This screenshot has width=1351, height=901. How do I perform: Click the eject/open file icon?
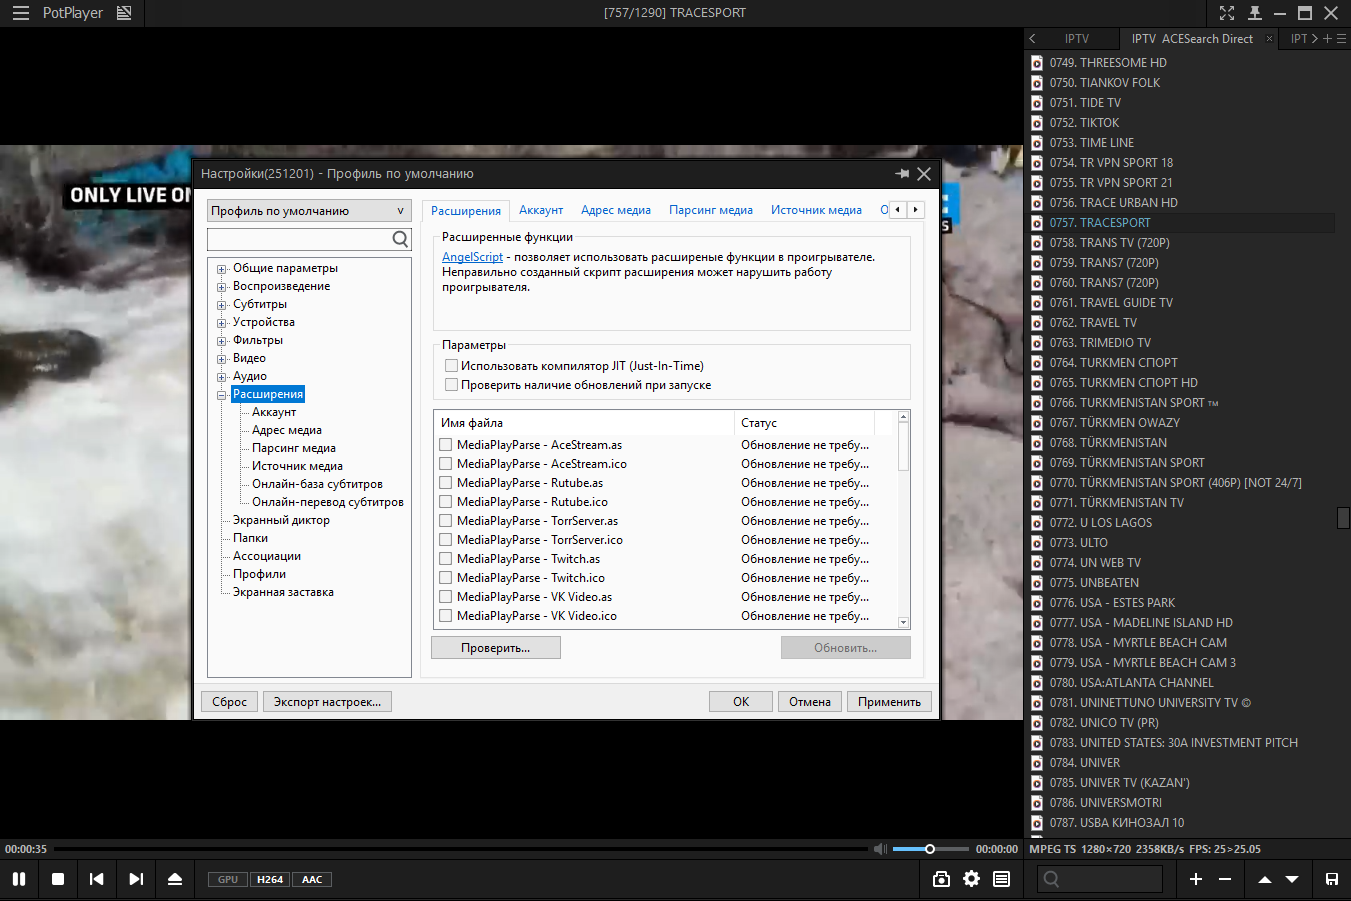175,879
